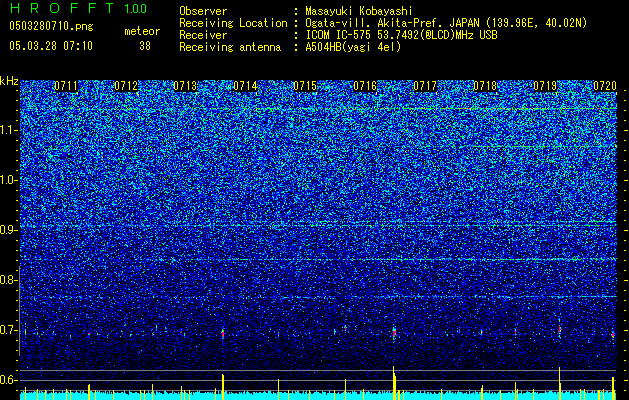Click observer name Masayuki Kobayashi
Screen dimensions: 629x400
click(359, 11)
